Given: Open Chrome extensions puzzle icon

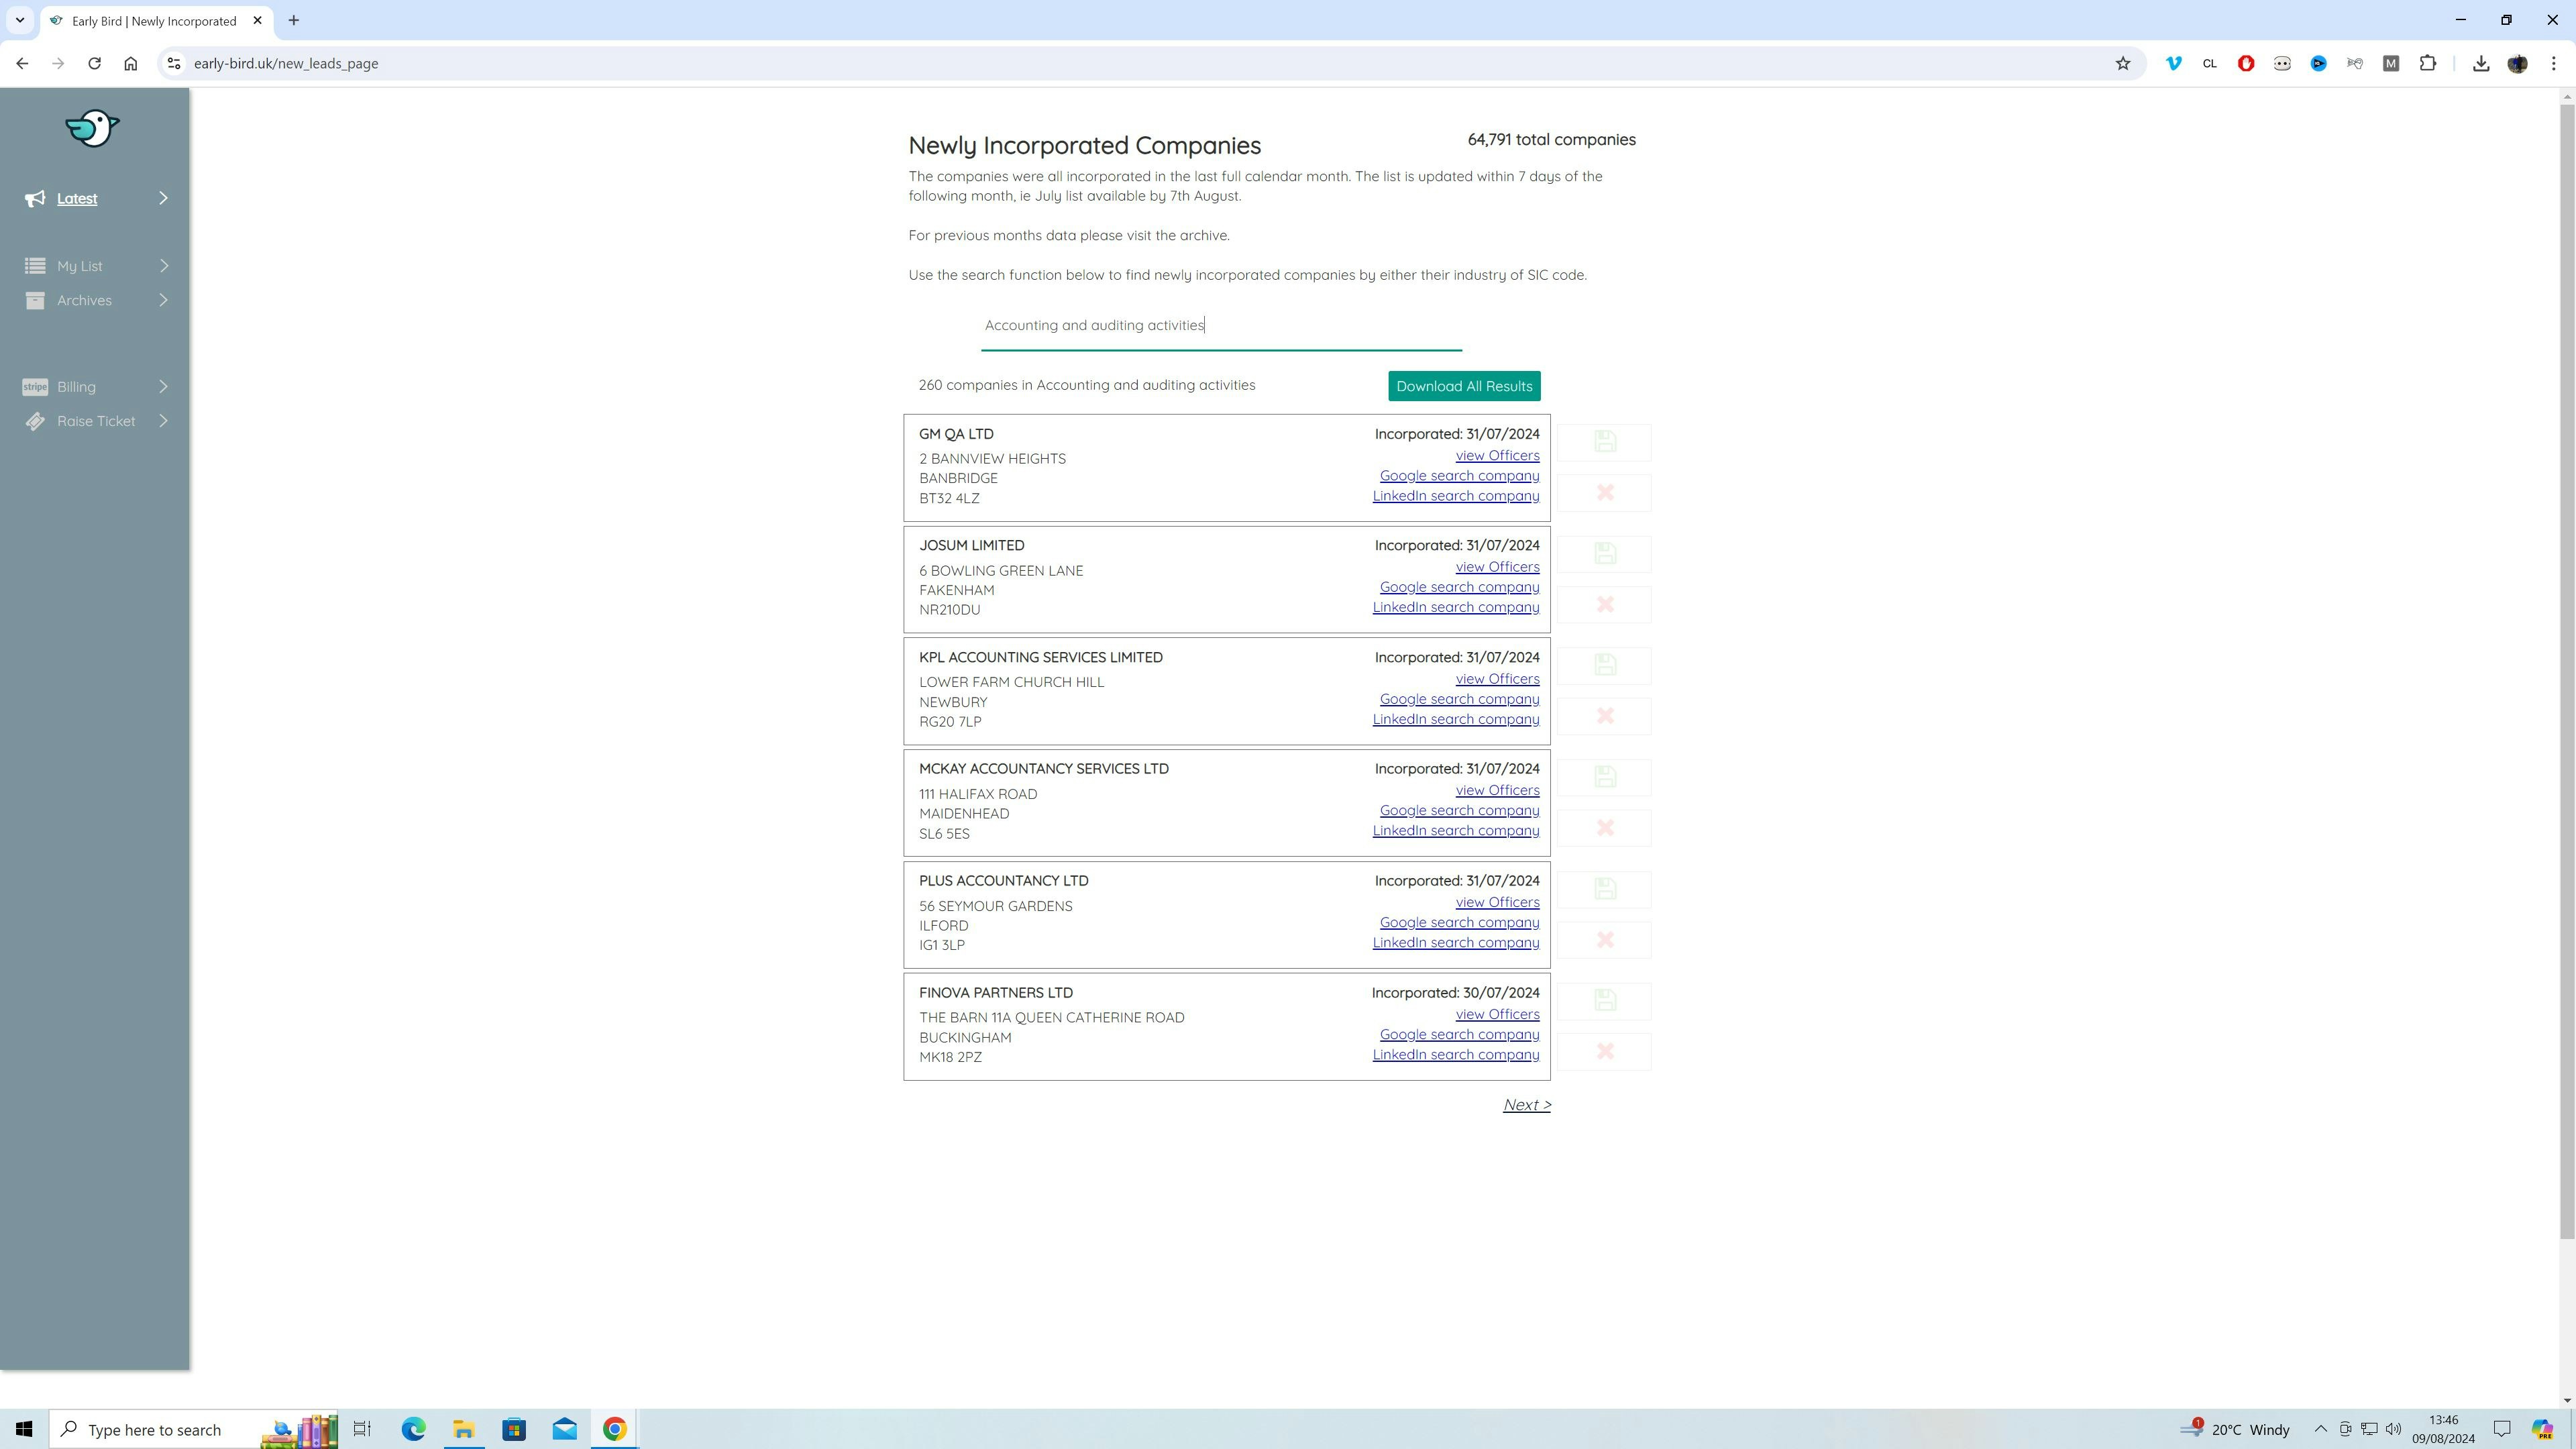Looking at the screenshot, I should coord(2428,63).
